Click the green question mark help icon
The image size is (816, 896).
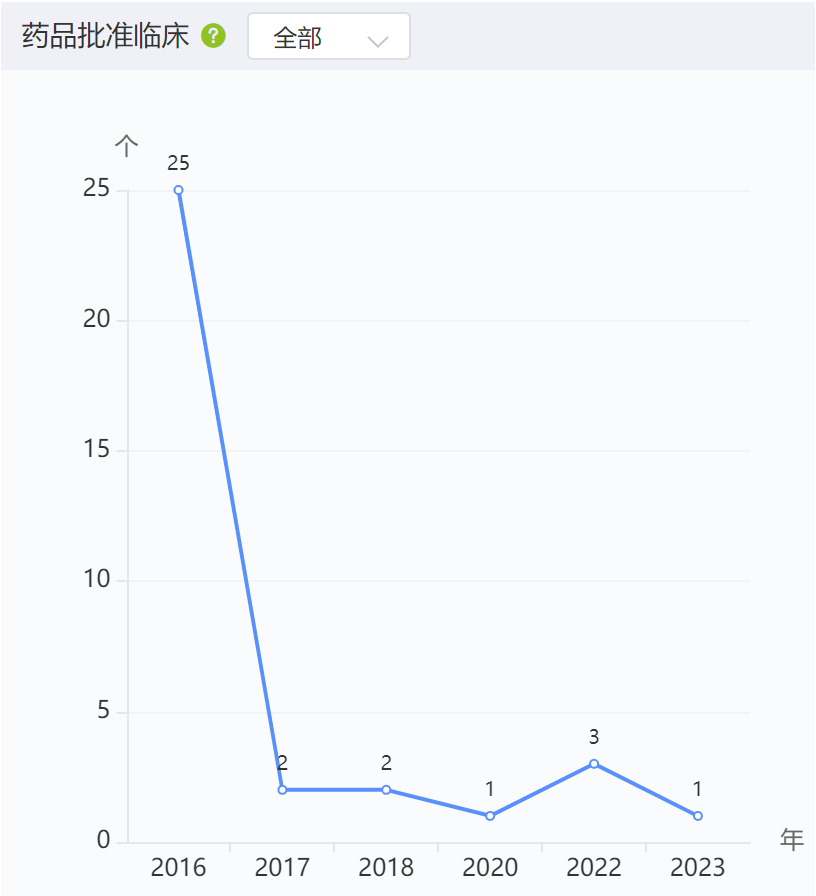213,36
